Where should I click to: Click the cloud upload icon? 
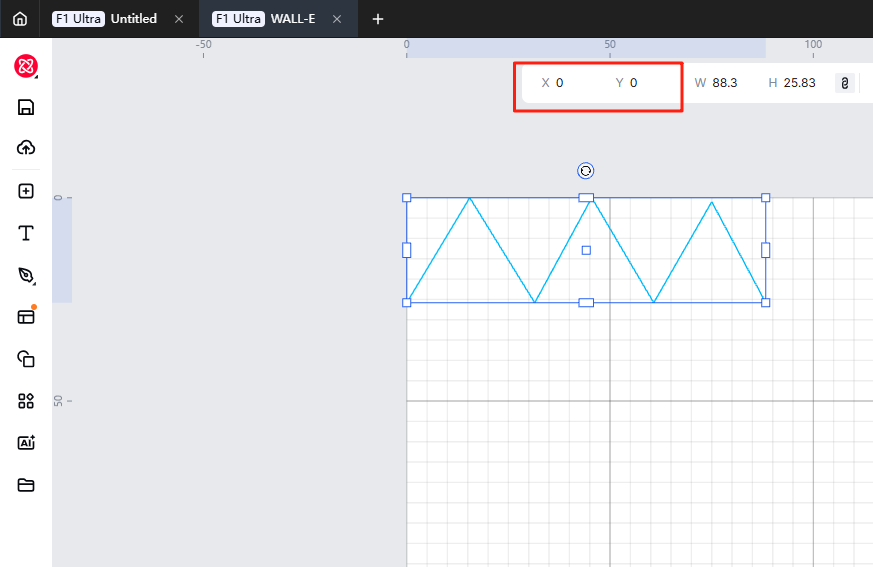26,148
